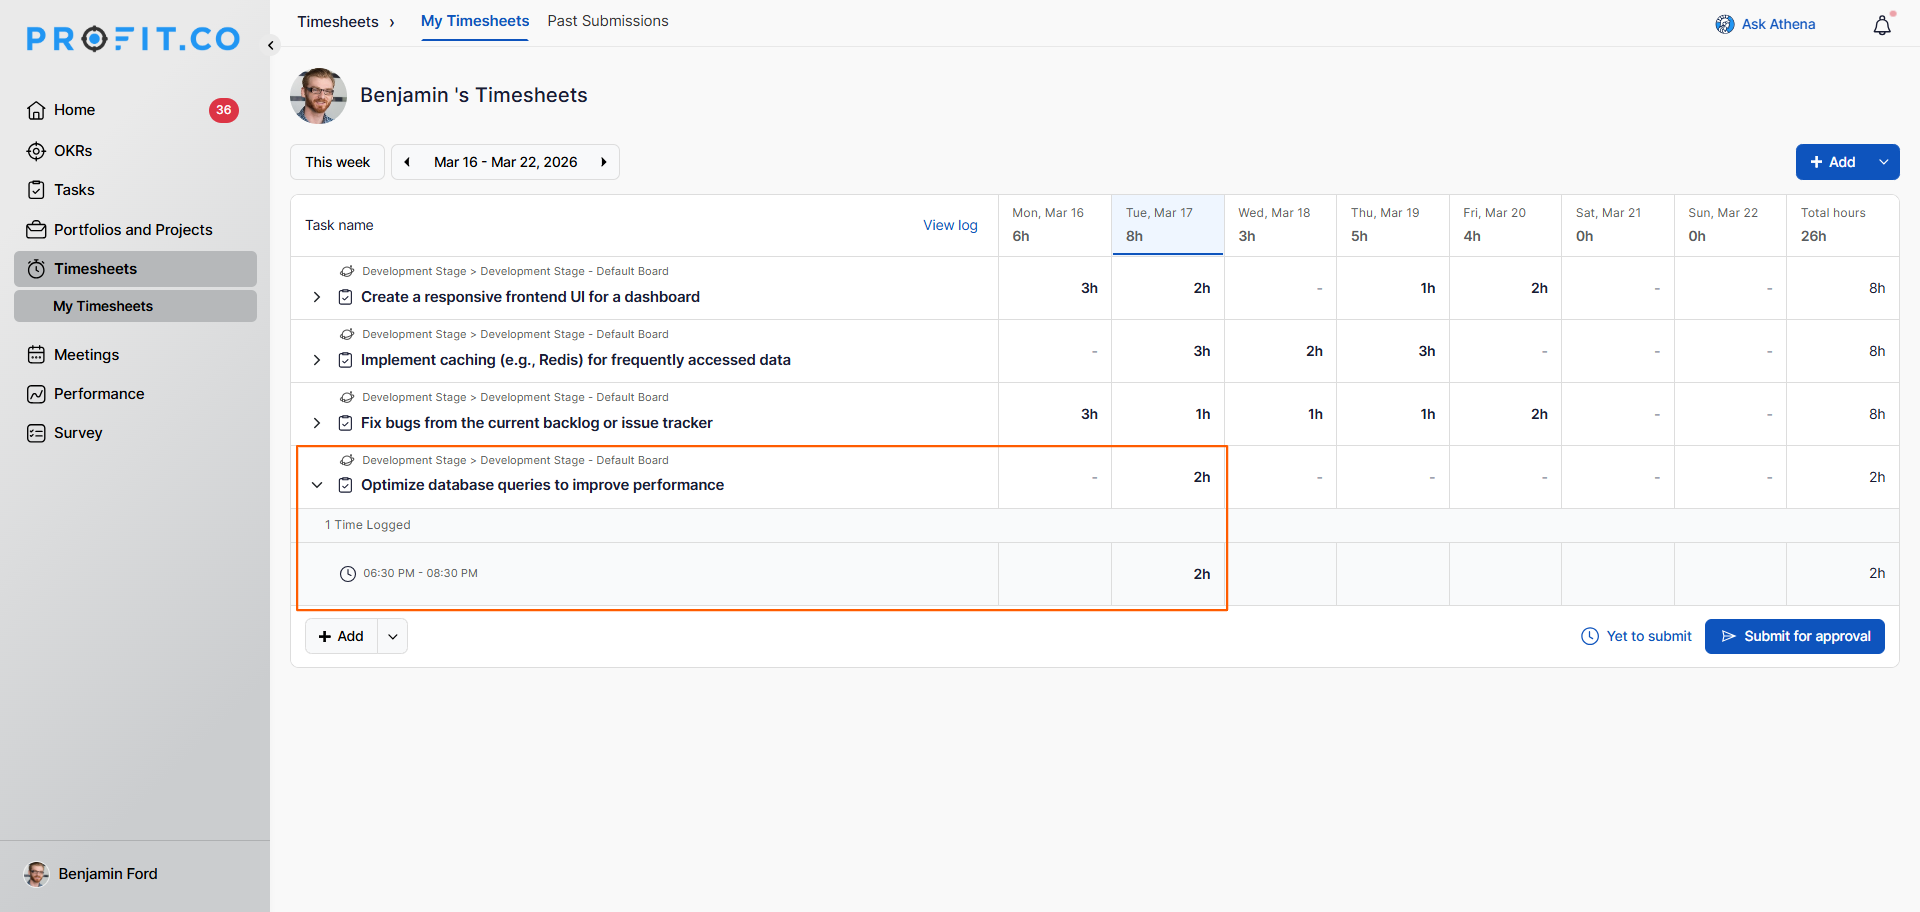Viewport: 1920px width, 912px height.
Task: Select the My Timesheets tab
Action: tap(474, 21)
